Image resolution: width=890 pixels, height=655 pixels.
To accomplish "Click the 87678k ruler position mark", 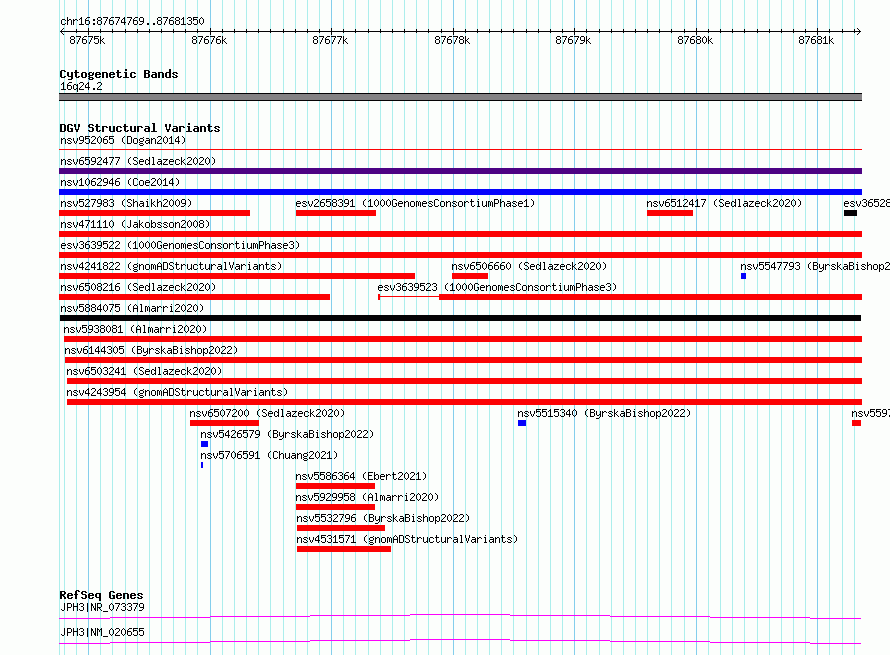I will [452, 40].
